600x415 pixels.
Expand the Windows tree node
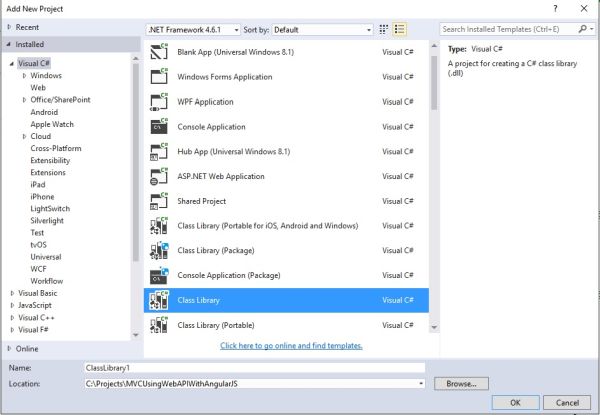tap(24, 76)
